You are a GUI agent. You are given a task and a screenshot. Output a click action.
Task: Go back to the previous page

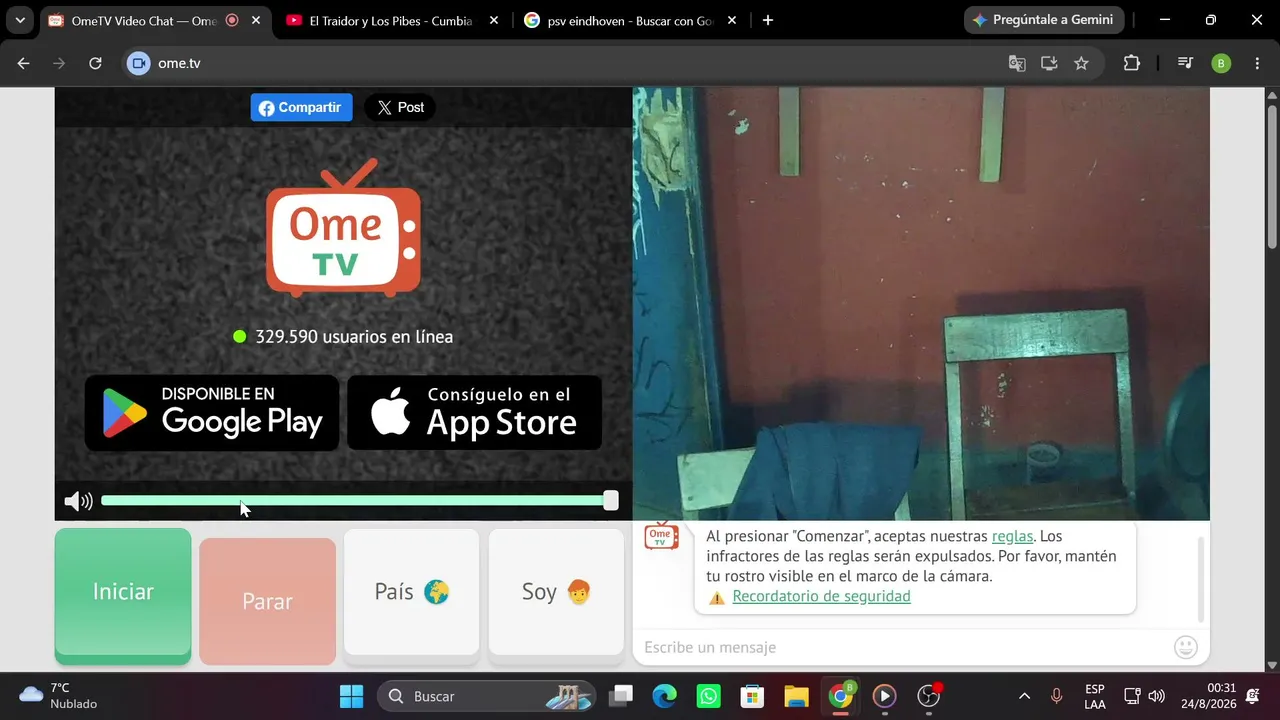tap(24, 63)
